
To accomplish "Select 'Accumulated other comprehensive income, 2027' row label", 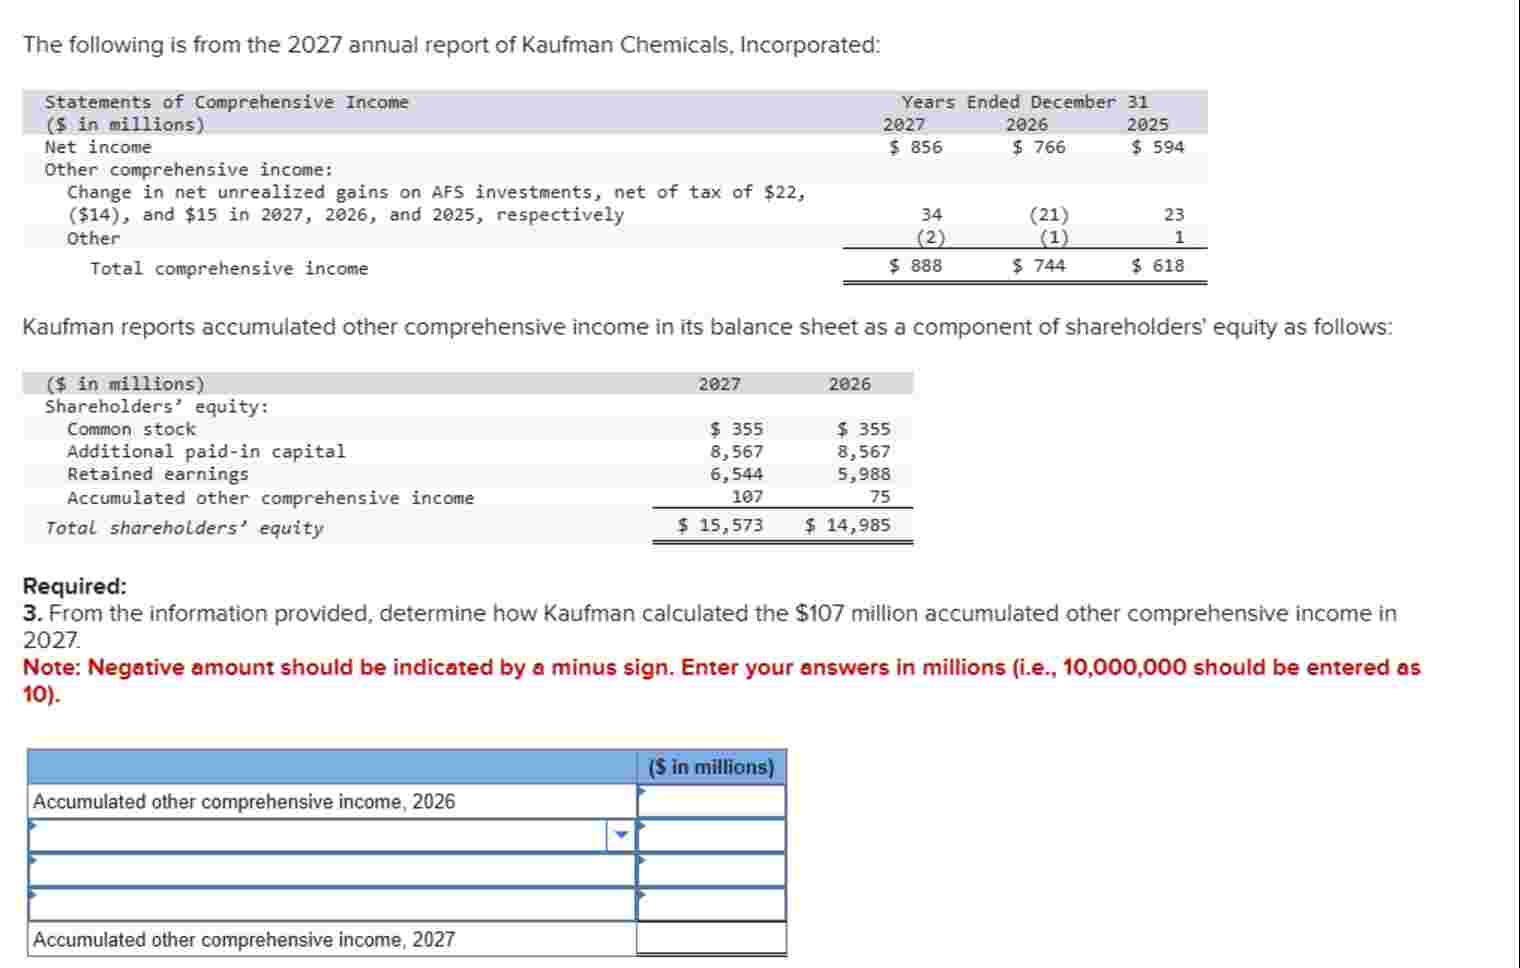I will [x=244, y=940].
